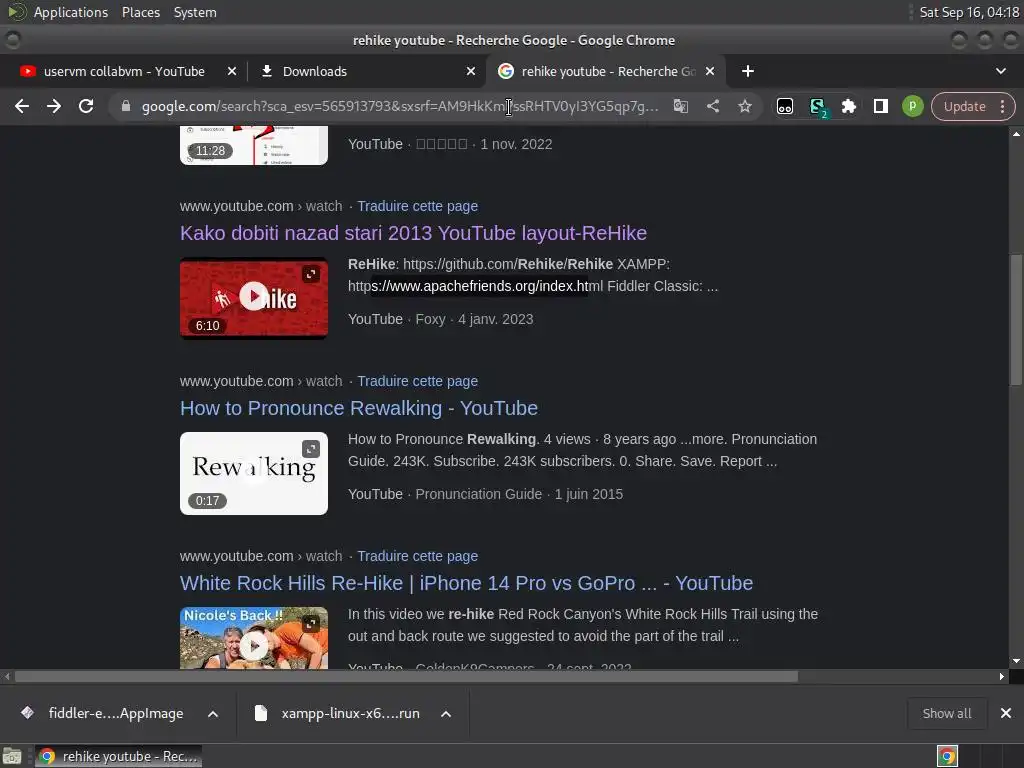The width and height of the screenshot is (1024, 768).
Task: Open options for fiddler AppImage download
Action: point(213,714)
